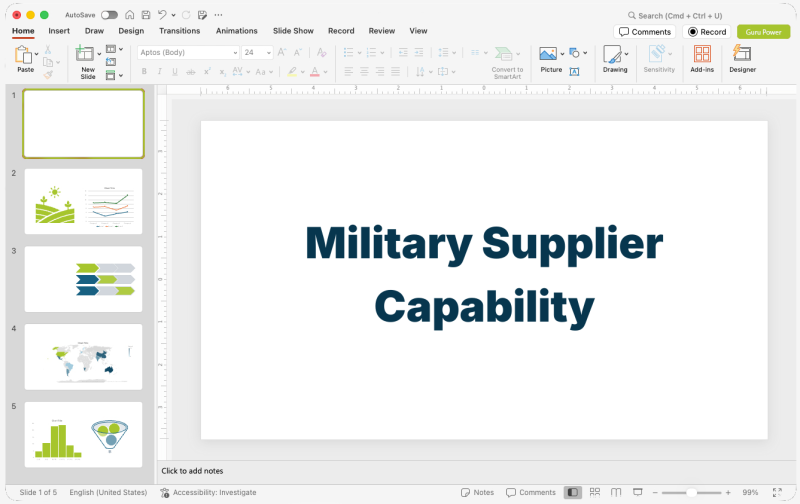Viewport: 800px width, 504px height.
Task: Toggle Bold formatting
Action: [144, 72]
